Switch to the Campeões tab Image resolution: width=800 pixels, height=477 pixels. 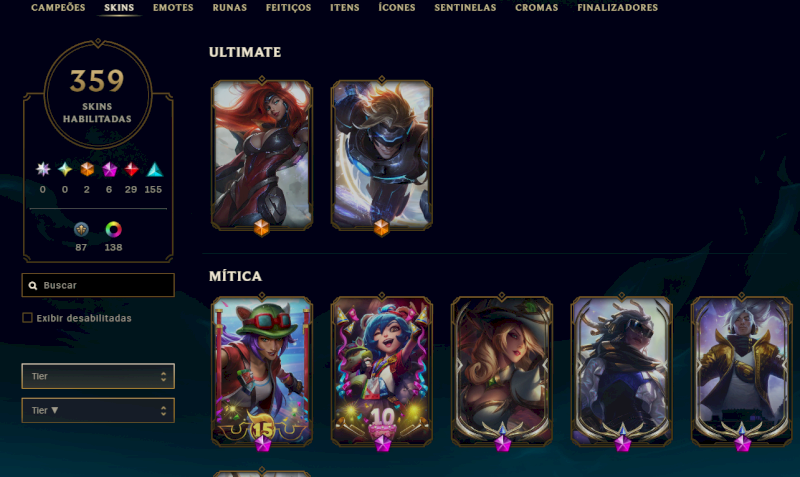(58, 8)
